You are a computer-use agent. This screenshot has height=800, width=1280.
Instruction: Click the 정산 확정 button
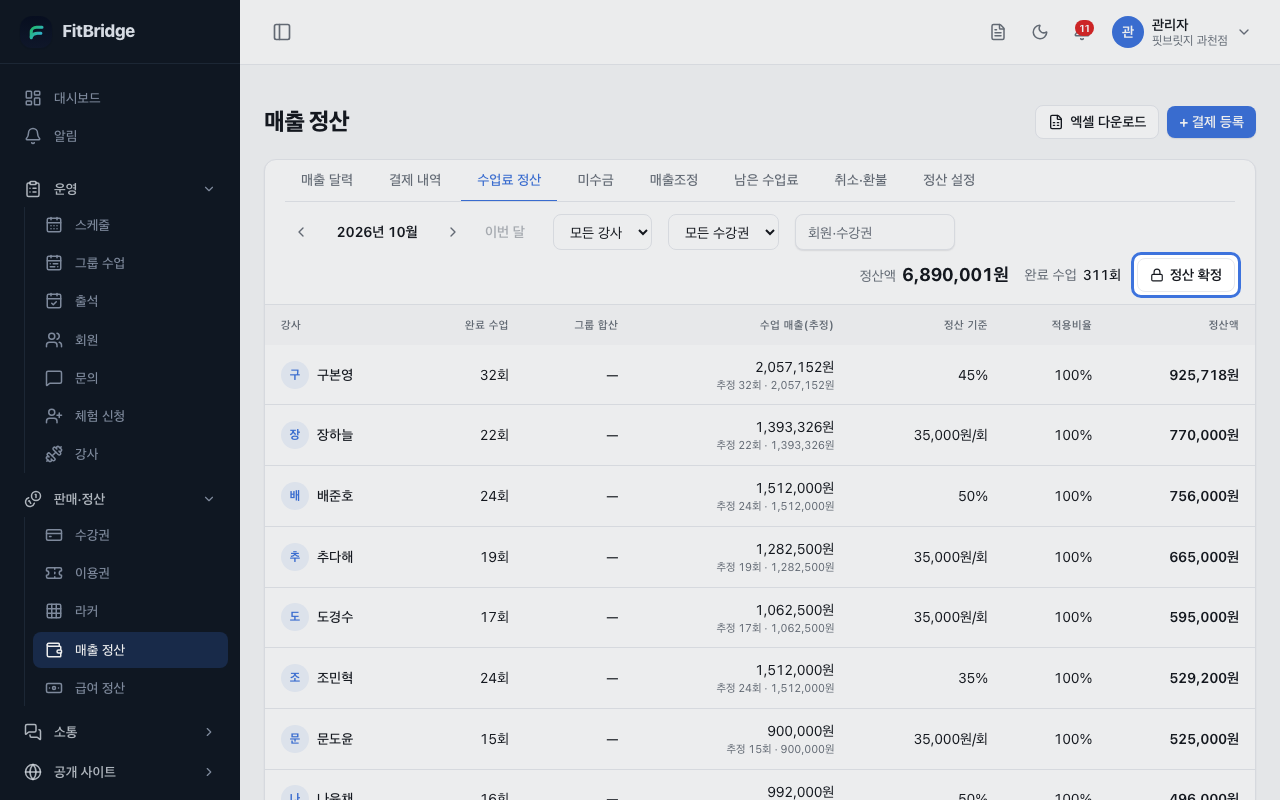[x=1186, y=275]
